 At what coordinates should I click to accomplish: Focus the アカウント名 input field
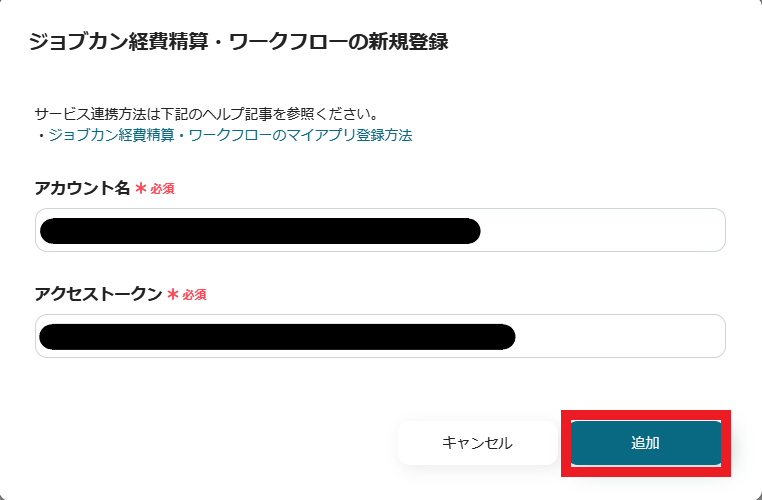tap(600, 230)
